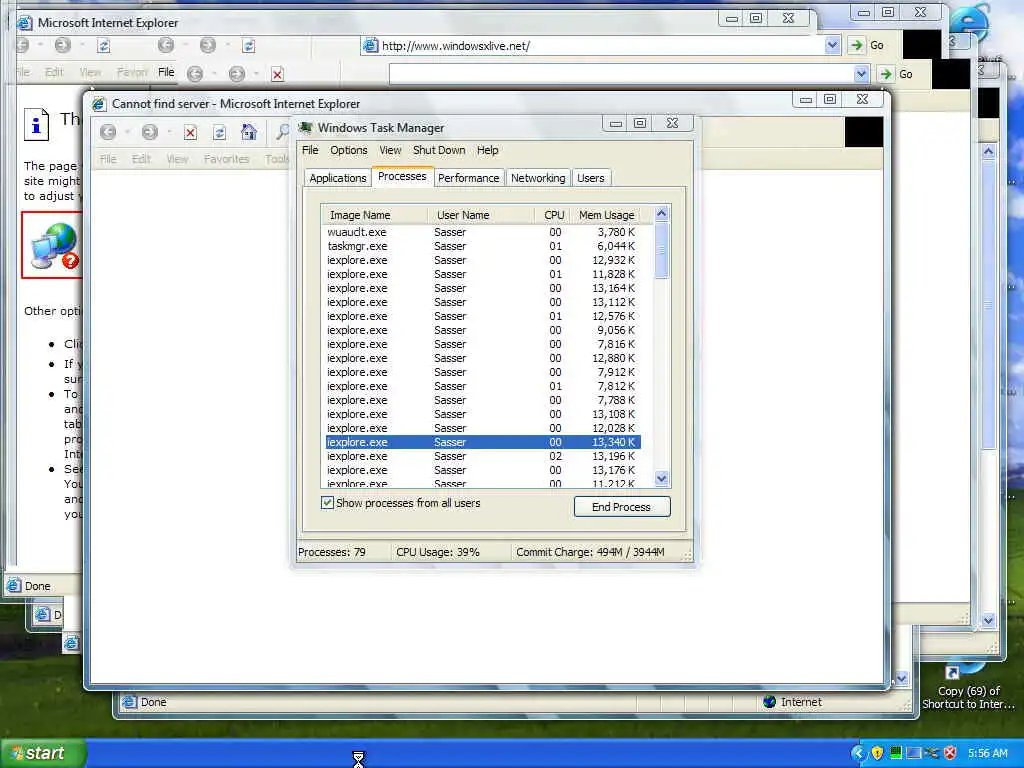Open Task Manager's File menu
The image size is (1024, 768).
coord(310,150)
